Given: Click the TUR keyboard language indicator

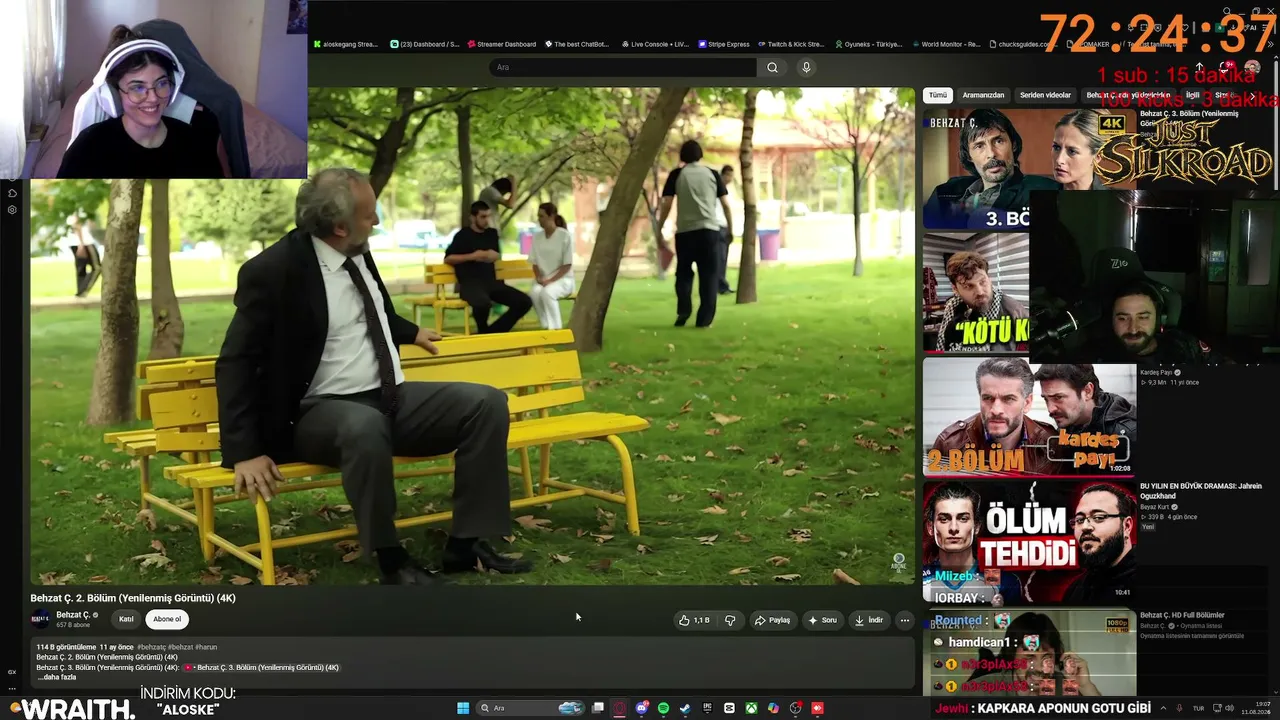Looking at the screenshot, I should click(1198, 708).
